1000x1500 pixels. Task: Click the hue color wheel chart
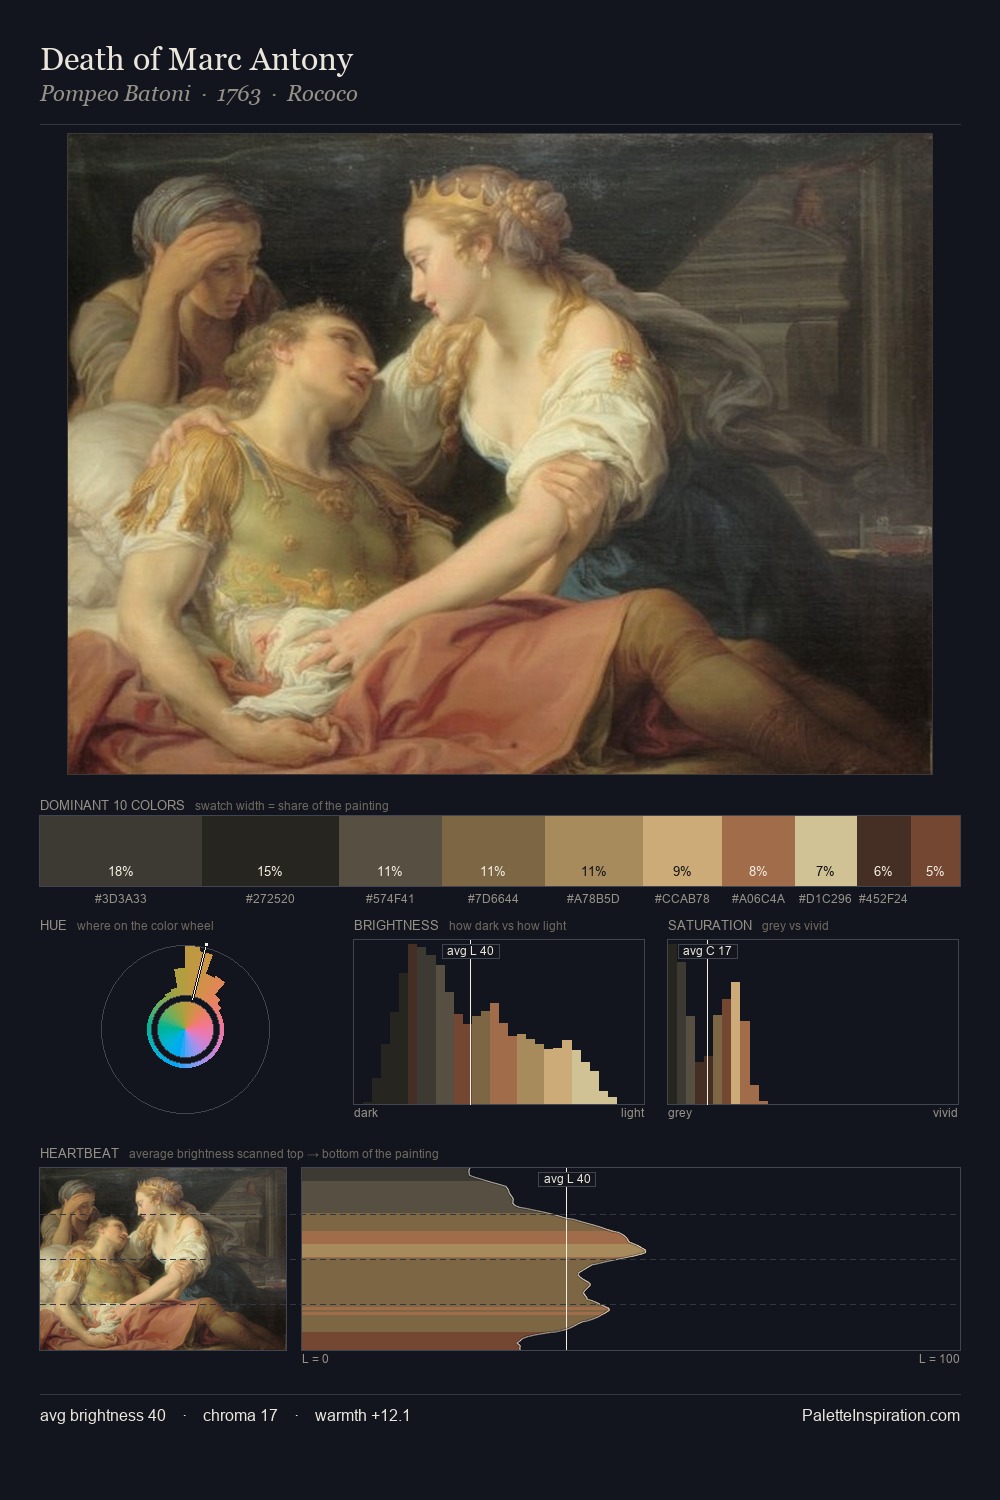185,1028
